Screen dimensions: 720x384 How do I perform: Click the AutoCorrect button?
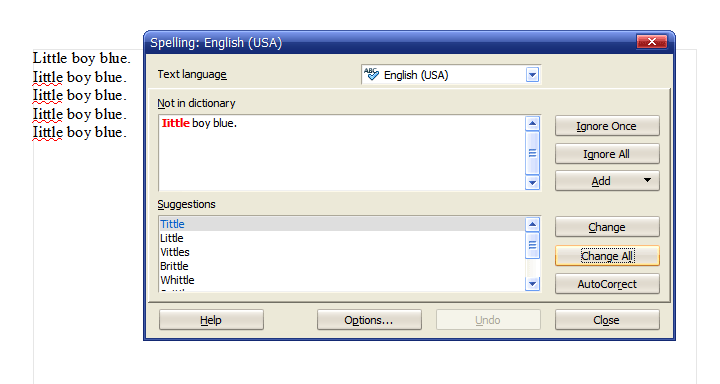(x=607, y=284)
